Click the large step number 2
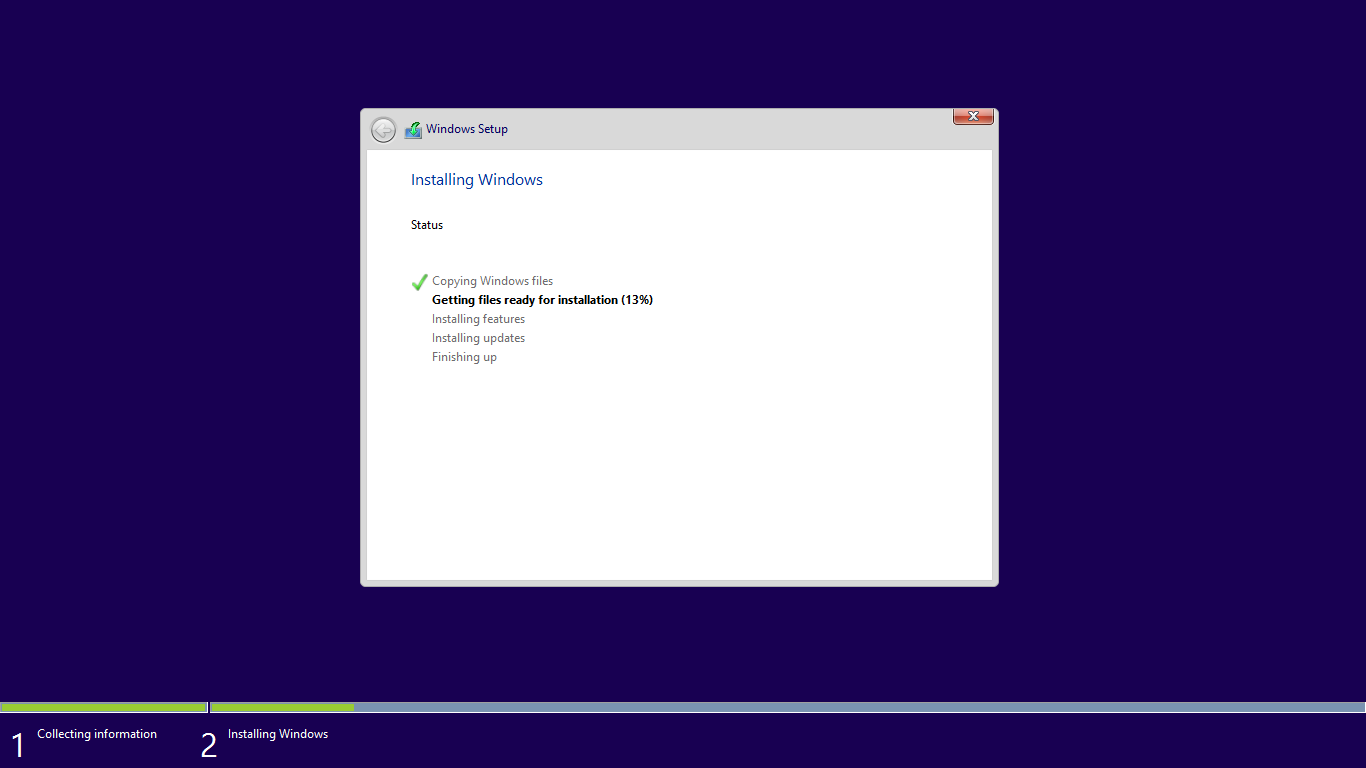Viewport: 1366px width, 768px height. [x=208, y=745]
